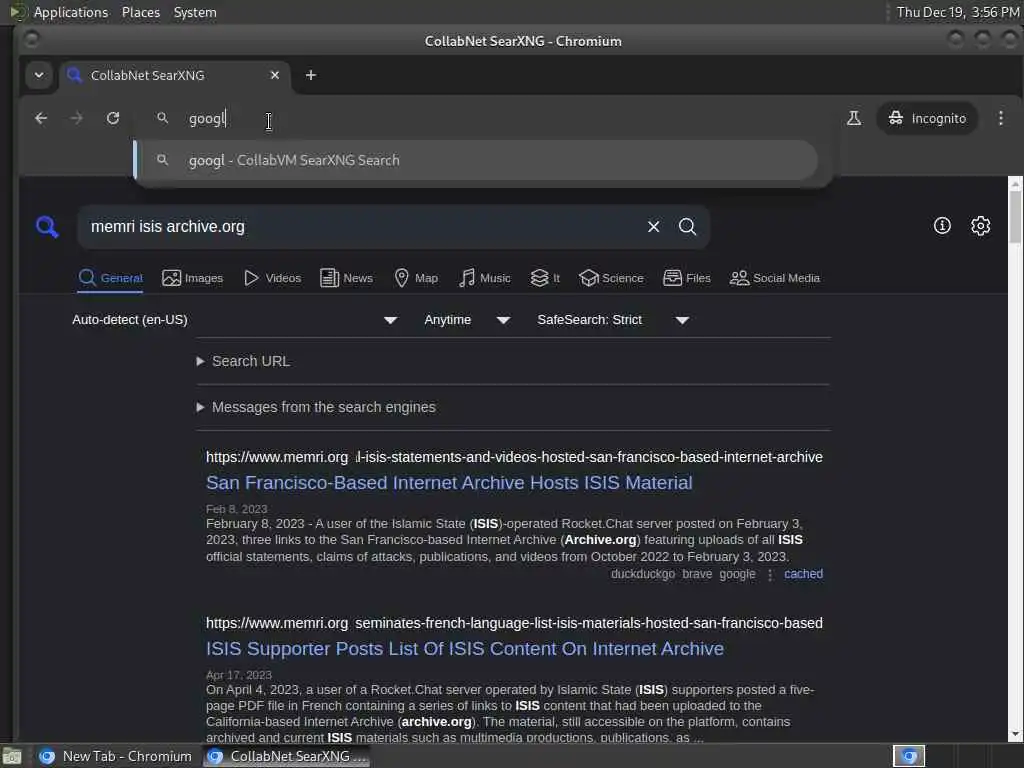This screenshot has height=768, width=1024.
Task: Switch to the Science category tab
Action: click(x=611, y=278)
